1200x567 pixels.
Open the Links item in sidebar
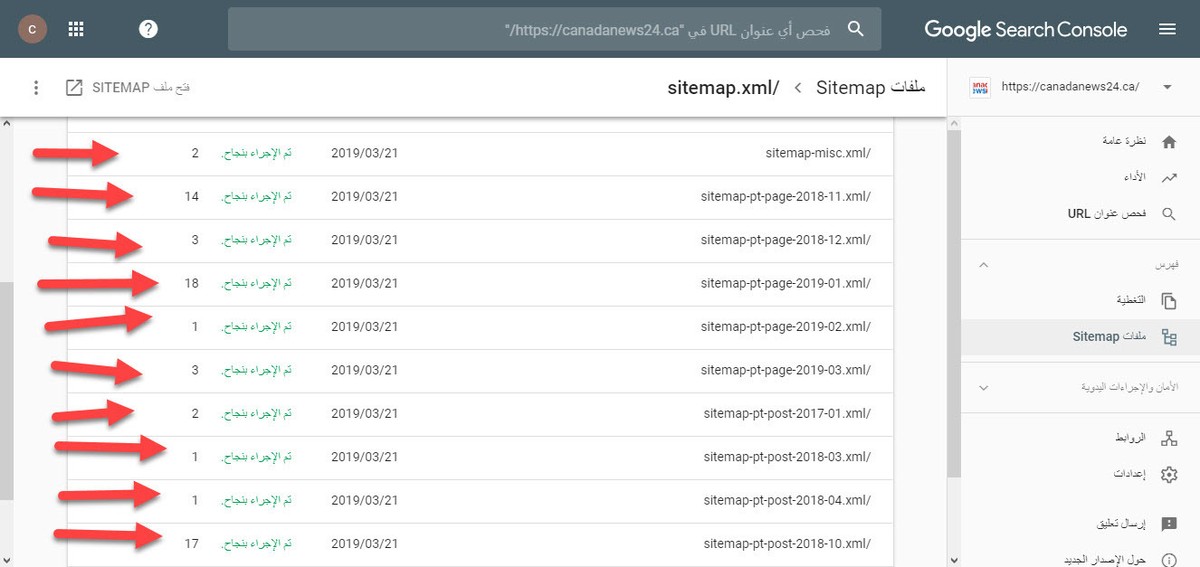(1080, 438)
